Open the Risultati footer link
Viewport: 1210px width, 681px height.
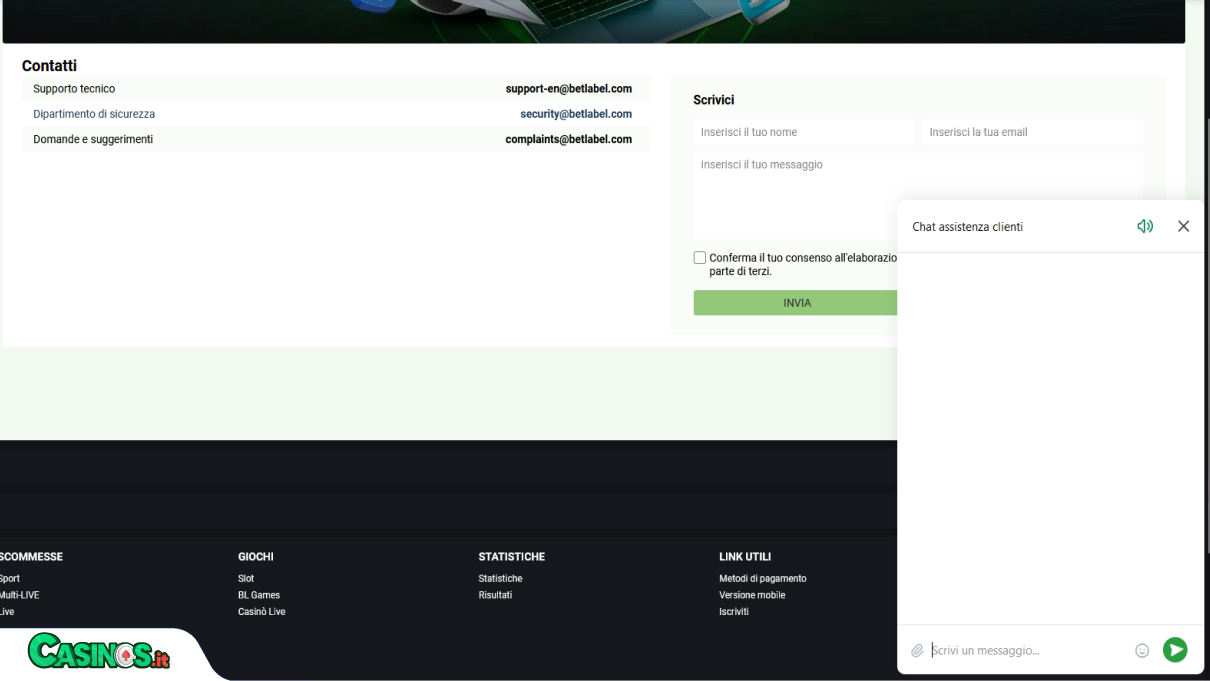[x=495, y=595]
